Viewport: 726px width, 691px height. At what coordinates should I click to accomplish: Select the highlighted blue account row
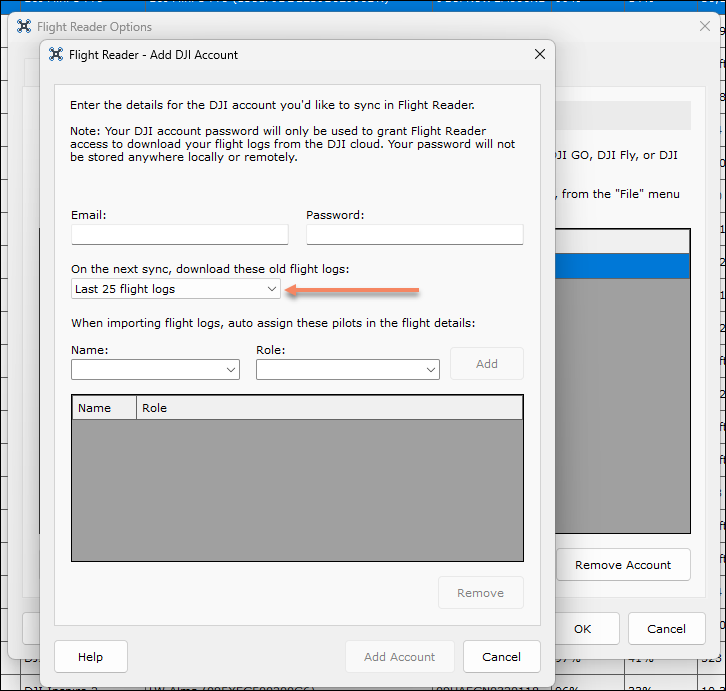pyautogui.click(x=622, y=265)
